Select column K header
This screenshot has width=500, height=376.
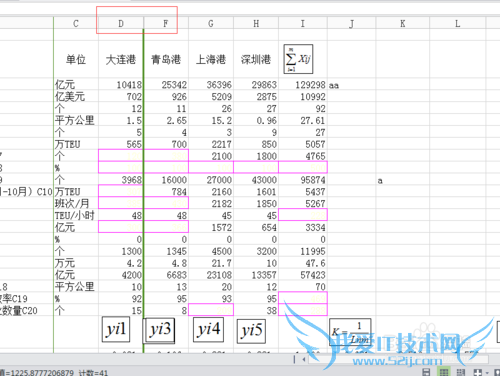pos(403,23)
